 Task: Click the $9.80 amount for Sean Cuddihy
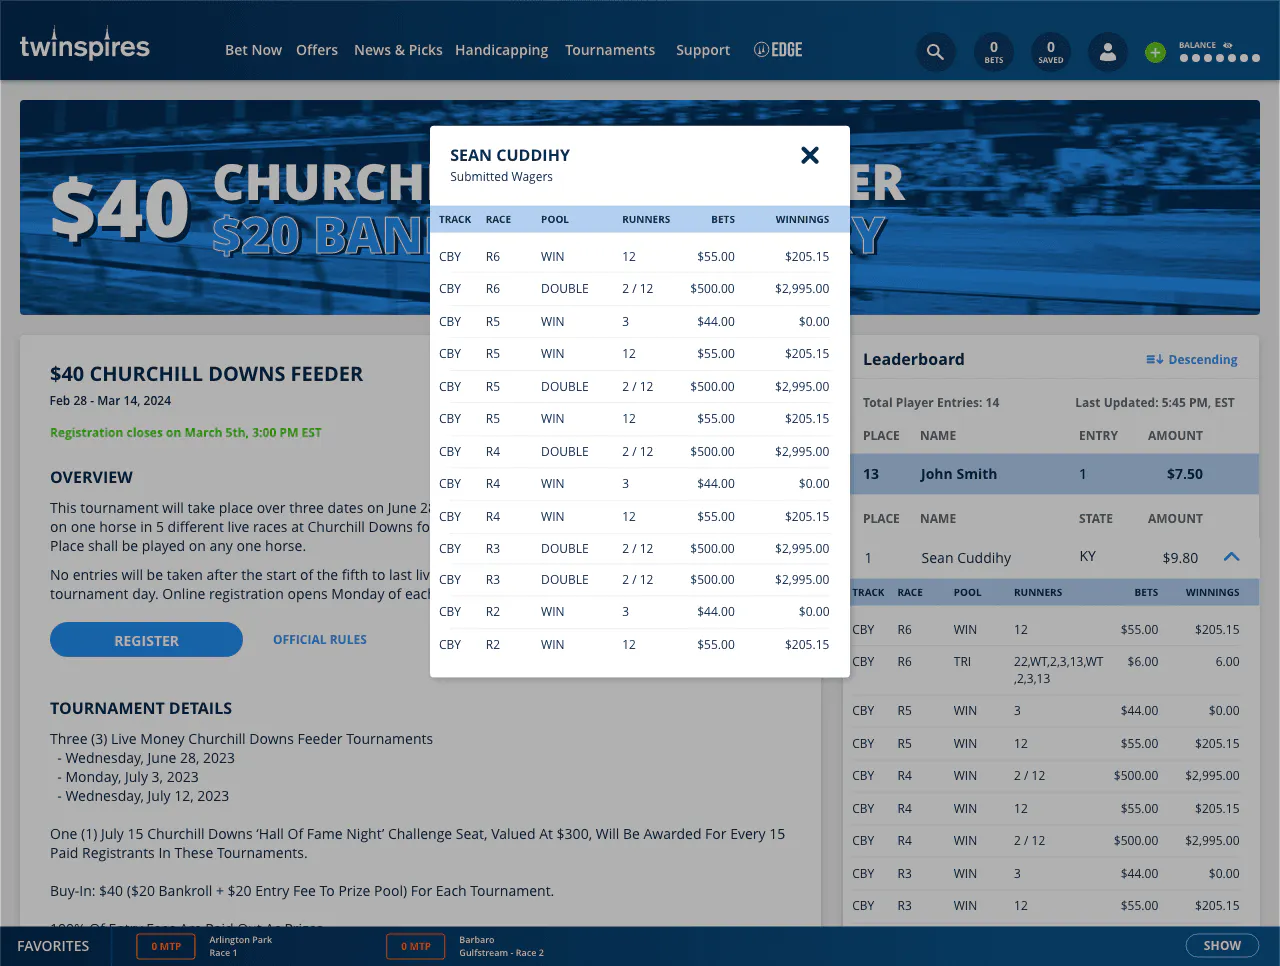coord(1180,558)
